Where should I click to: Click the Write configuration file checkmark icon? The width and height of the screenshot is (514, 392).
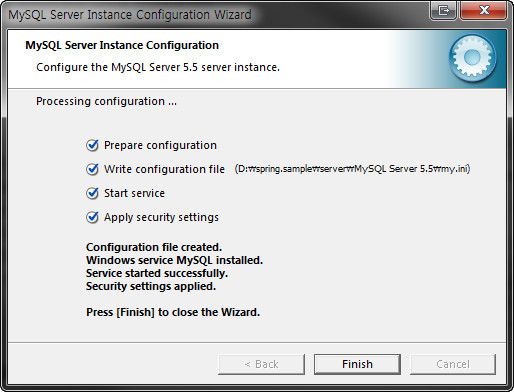click(92, 169)
